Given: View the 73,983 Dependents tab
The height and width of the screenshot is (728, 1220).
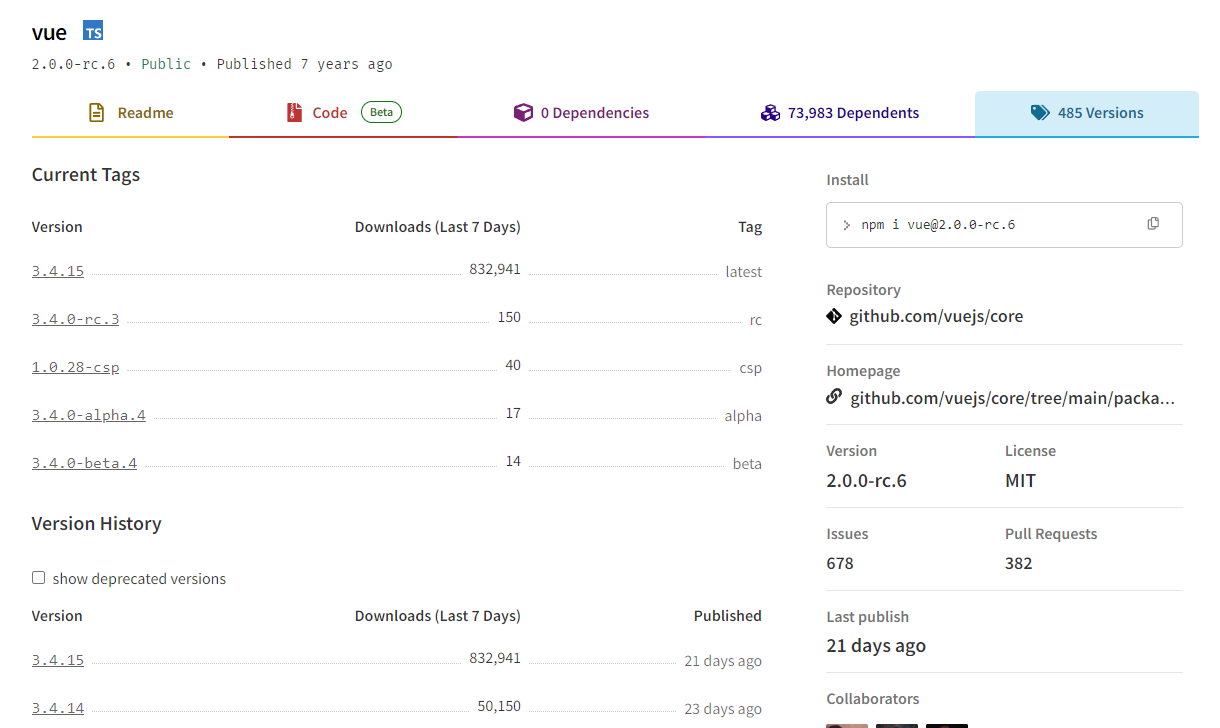Looking at the screenshot, I should tap(840, 113).
